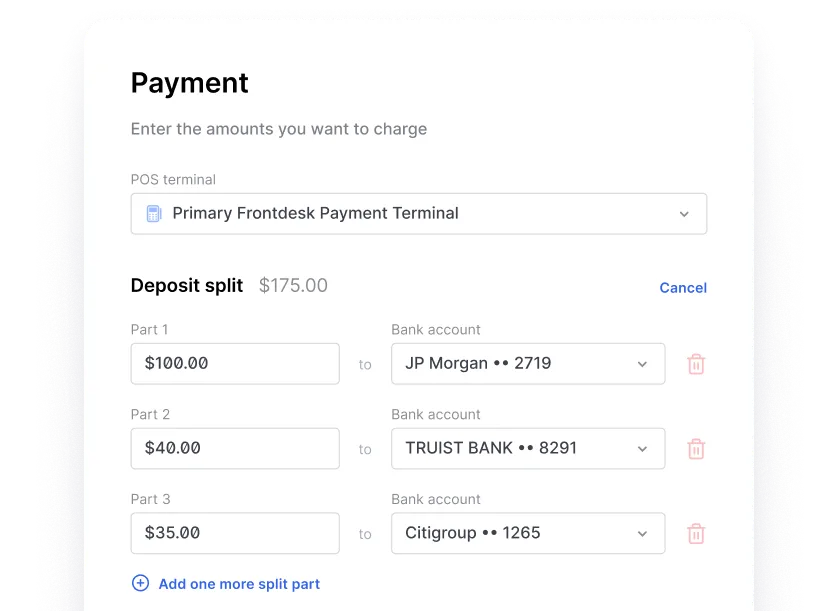Image resolution: width=838 pixels, height=611 pixels.
Task: Open the POS terminal selector
Action: pos(418,213)
